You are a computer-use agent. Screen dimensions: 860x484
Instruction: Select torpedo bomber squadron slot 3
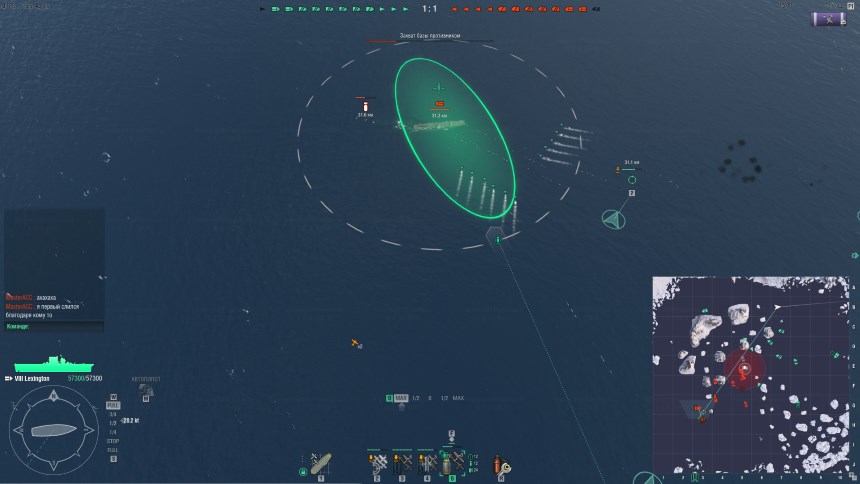[x=402, y=464]
